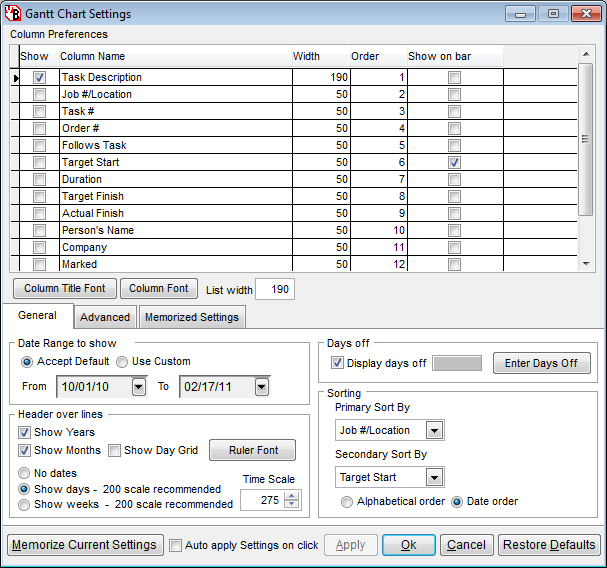
Task: Open the From date dropdown
Action: click(138, 387)
